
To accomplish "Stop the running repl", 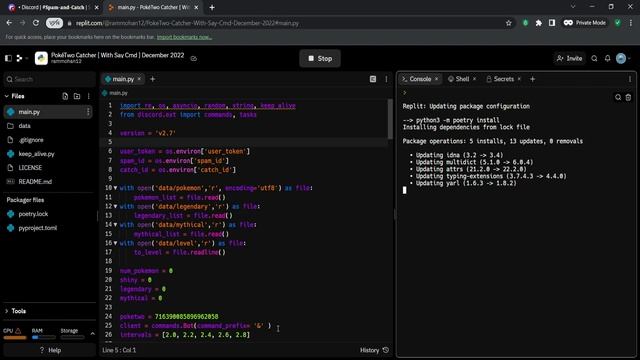I will (320, 58).
